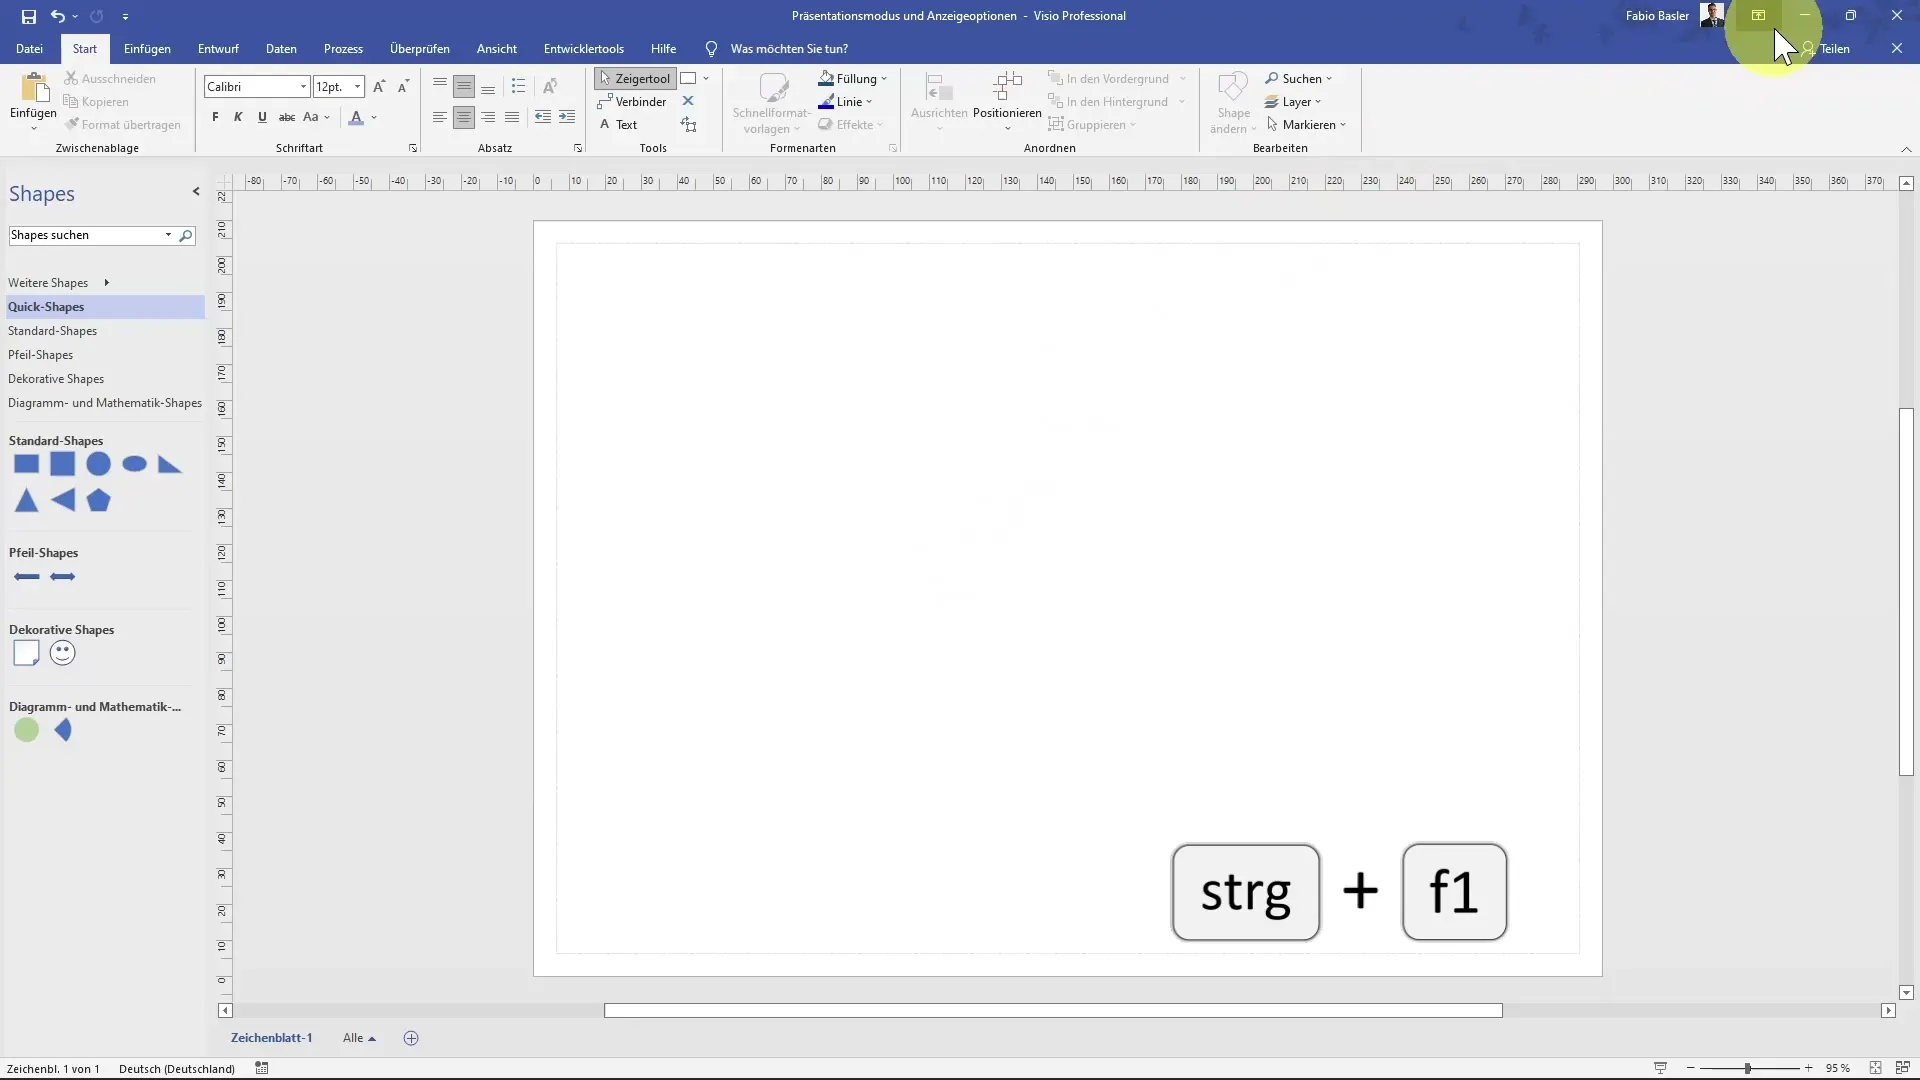Image resolution: width=1920 pixels, height=1080 pixels.
Task: Click the Save icon in title bar
Action: click(x=28, y=16)
